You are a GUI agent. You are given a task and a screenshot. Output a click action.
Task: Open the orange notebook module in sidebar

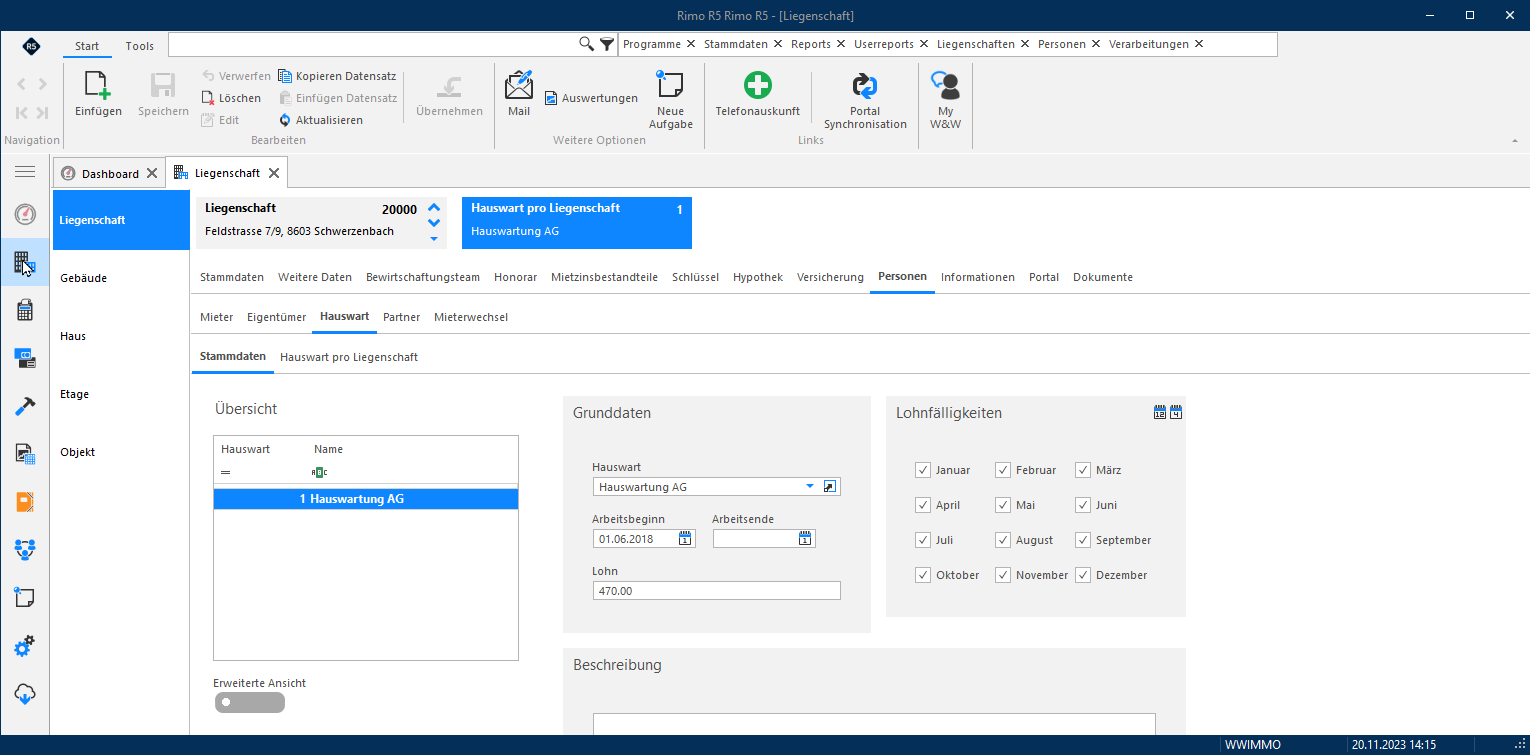(25, 502)
